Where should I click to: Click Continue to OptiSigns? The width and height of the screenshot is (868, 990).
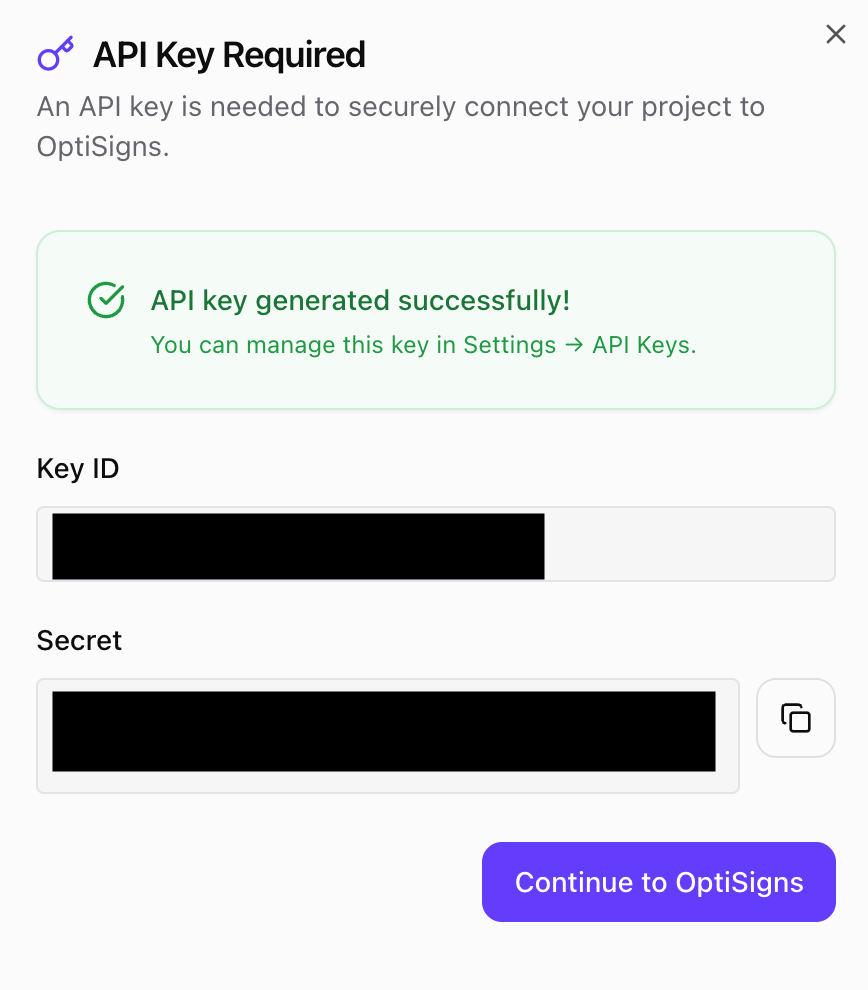(x=658, y=882)
